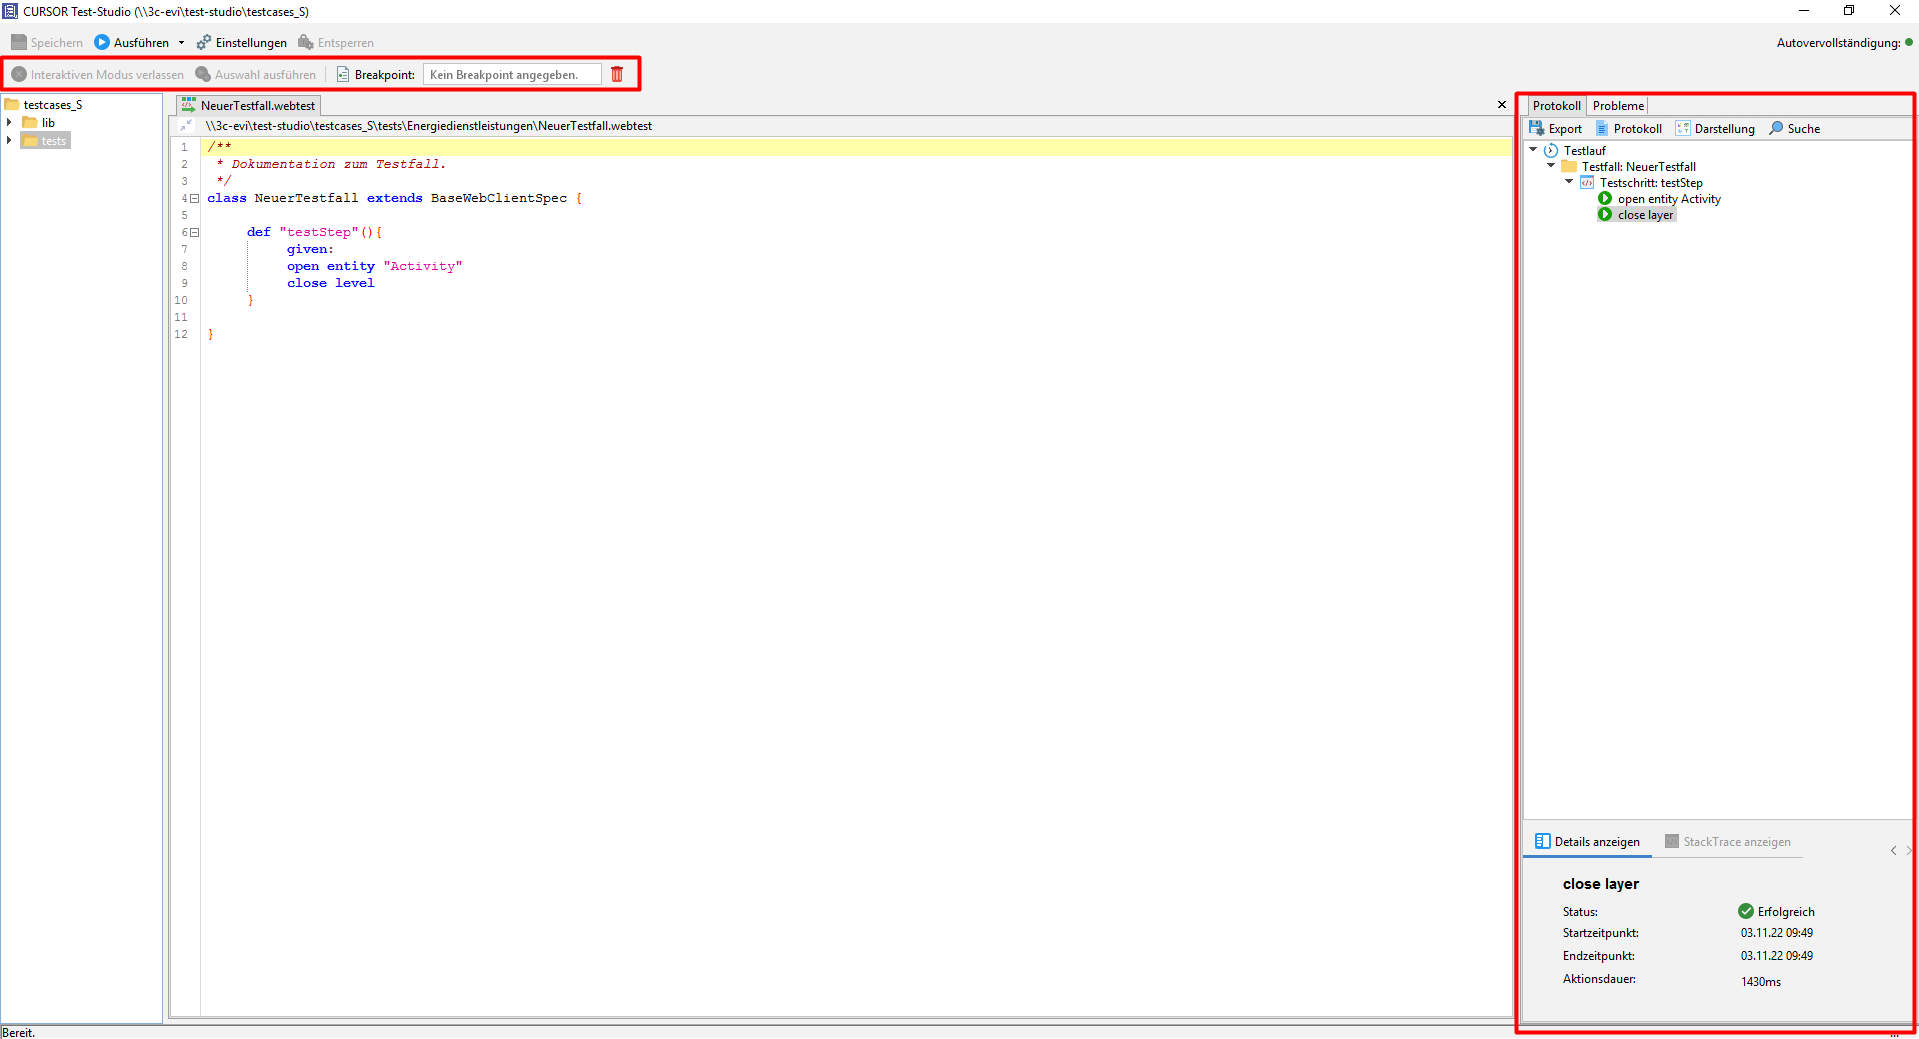This screenshot has width=1919, height=1039.
Task: Click the Breakpoint document icon
Action: [x=343, y=74]
